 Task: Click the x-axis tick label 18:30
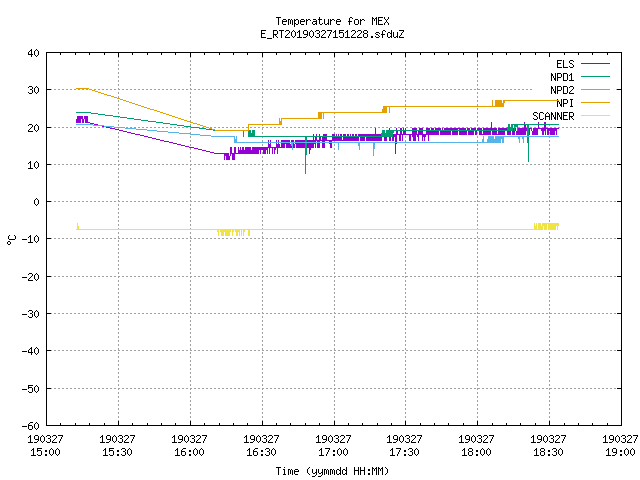tap(549, 452)
